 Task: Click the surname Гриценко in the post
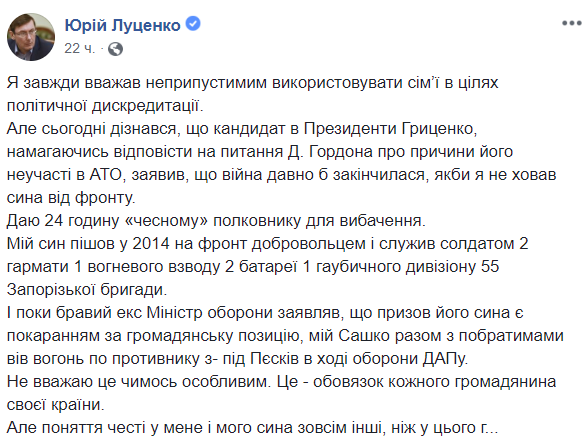pyautogui.click(x=440, y=129)
